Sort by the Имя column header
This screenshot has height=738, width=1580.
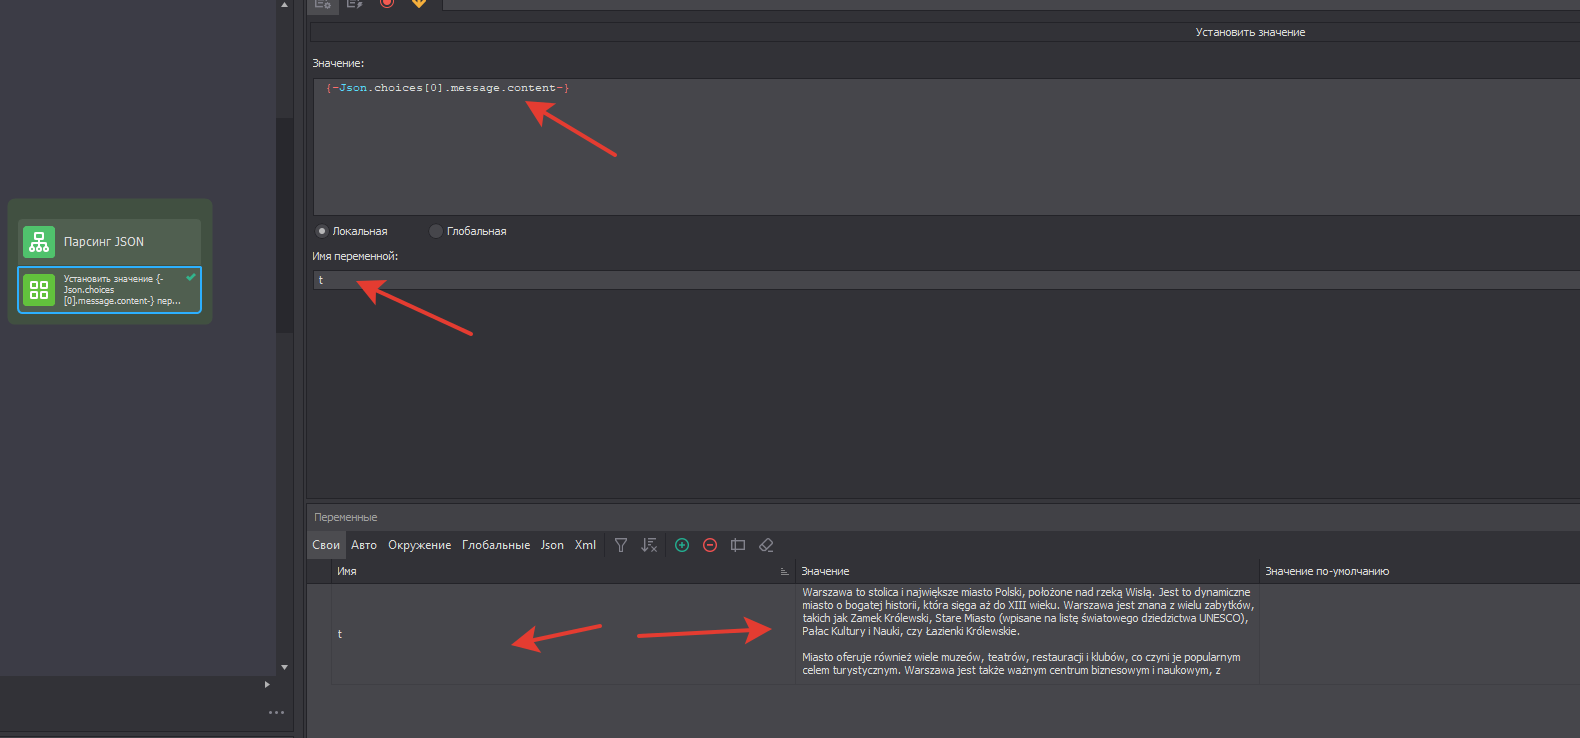click(x=564, y=572)
